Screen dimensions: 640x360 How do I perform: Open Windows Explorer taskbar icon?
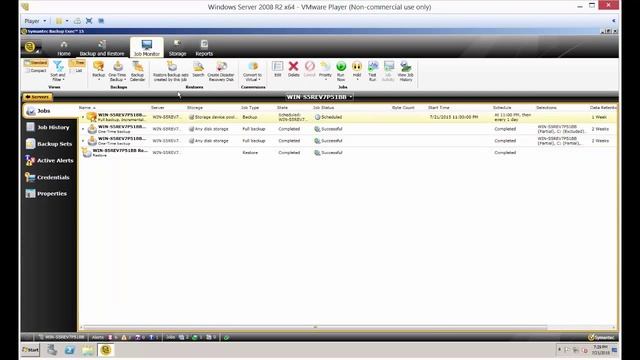(x=88, y=350)
